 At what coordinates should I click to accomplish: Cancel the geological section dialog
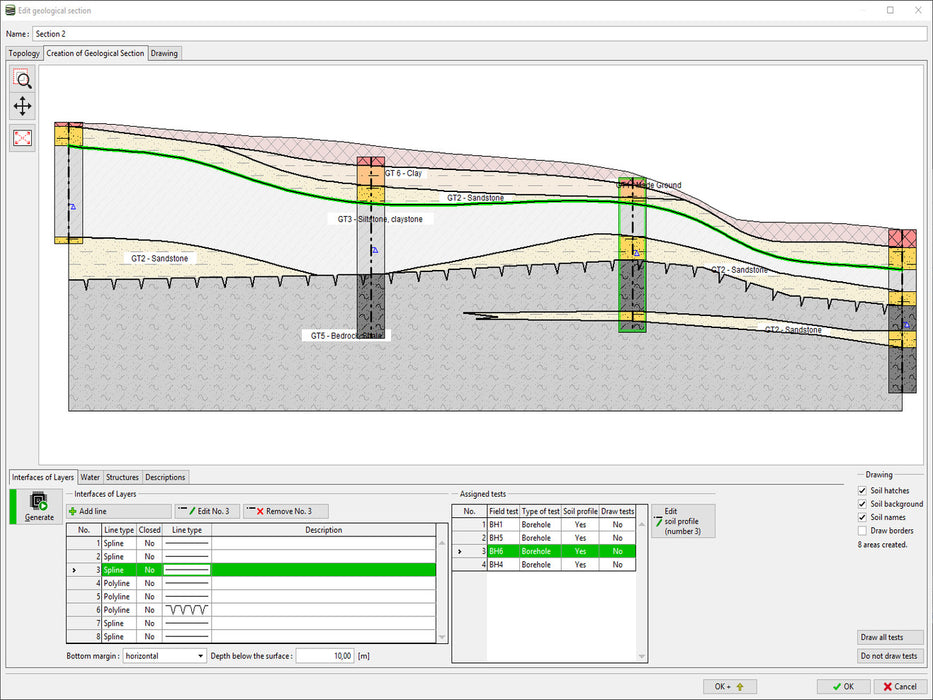[x=897, y=687]
